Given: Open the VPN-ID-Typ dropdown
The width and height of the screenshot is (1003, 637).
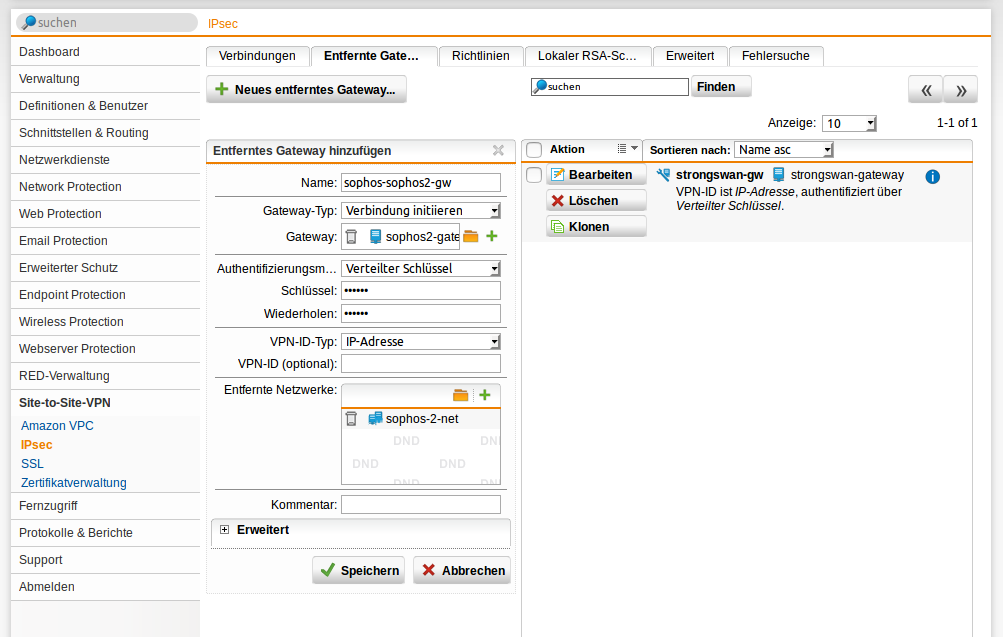Looking at the screenshot, I should click(492, 341).
